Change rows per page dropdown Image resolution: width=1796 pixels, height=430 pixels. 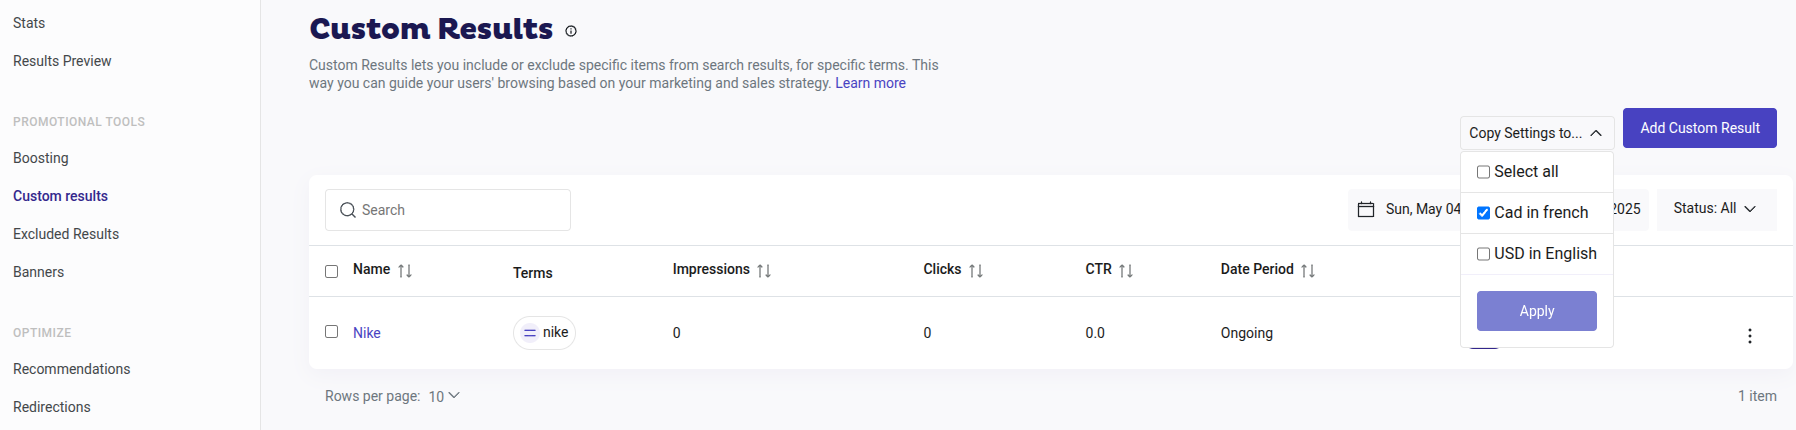tap(444, 396)
